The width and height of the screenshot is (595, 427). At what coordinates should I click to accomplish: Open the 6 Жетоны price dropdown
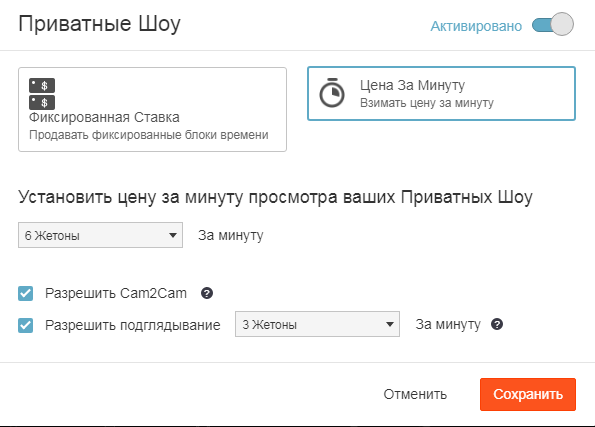101,235
